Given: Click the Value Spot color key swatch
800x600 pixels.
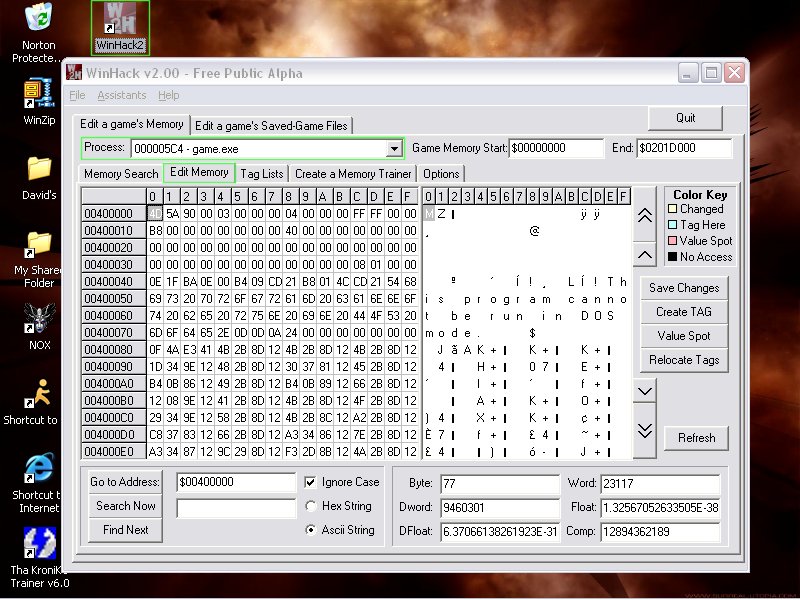Looking at the screenshot, I should 672,240.
